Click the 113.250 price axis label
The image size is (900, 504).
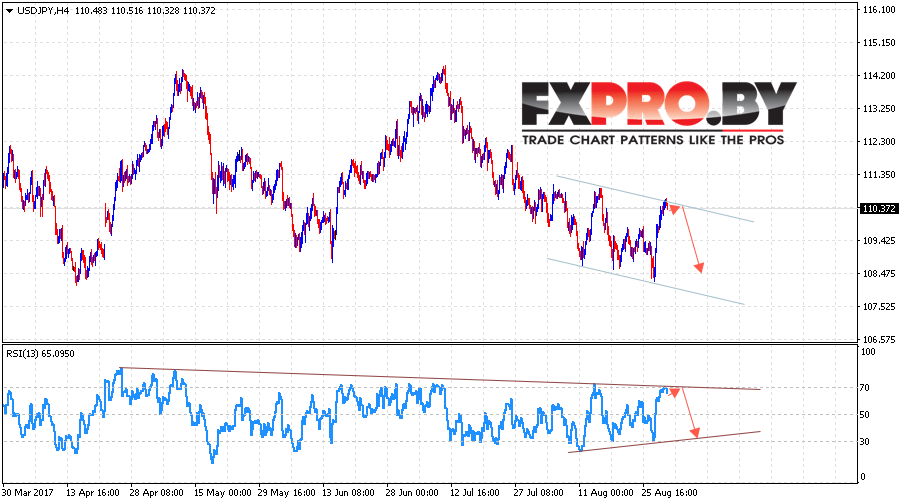pyautogui.click(x=879, y=108)
